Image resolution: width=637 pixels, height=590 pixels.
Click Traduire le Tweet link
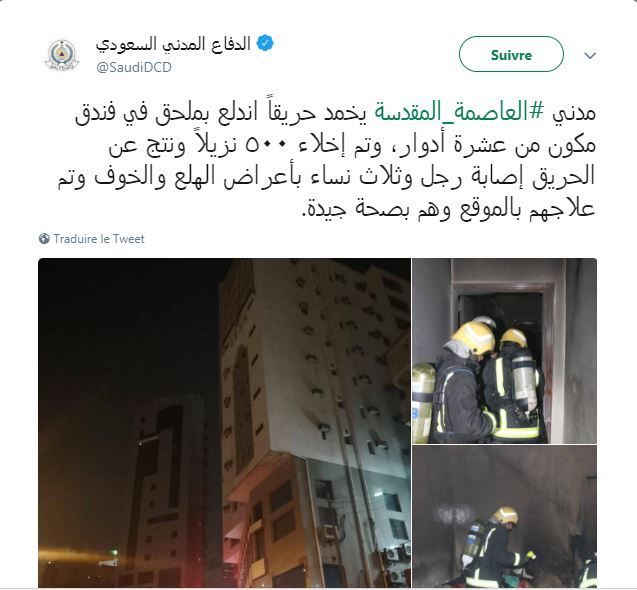pos(99,239)
